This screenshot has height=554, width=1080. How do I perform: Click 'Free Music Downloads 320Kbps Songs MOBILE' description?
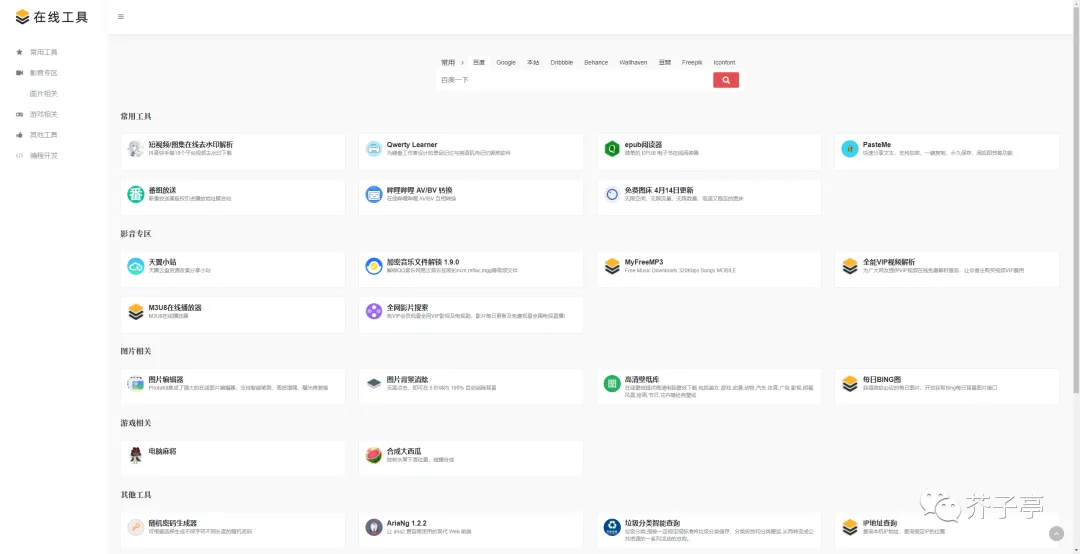pyautogui.click(x=680, y=271)
